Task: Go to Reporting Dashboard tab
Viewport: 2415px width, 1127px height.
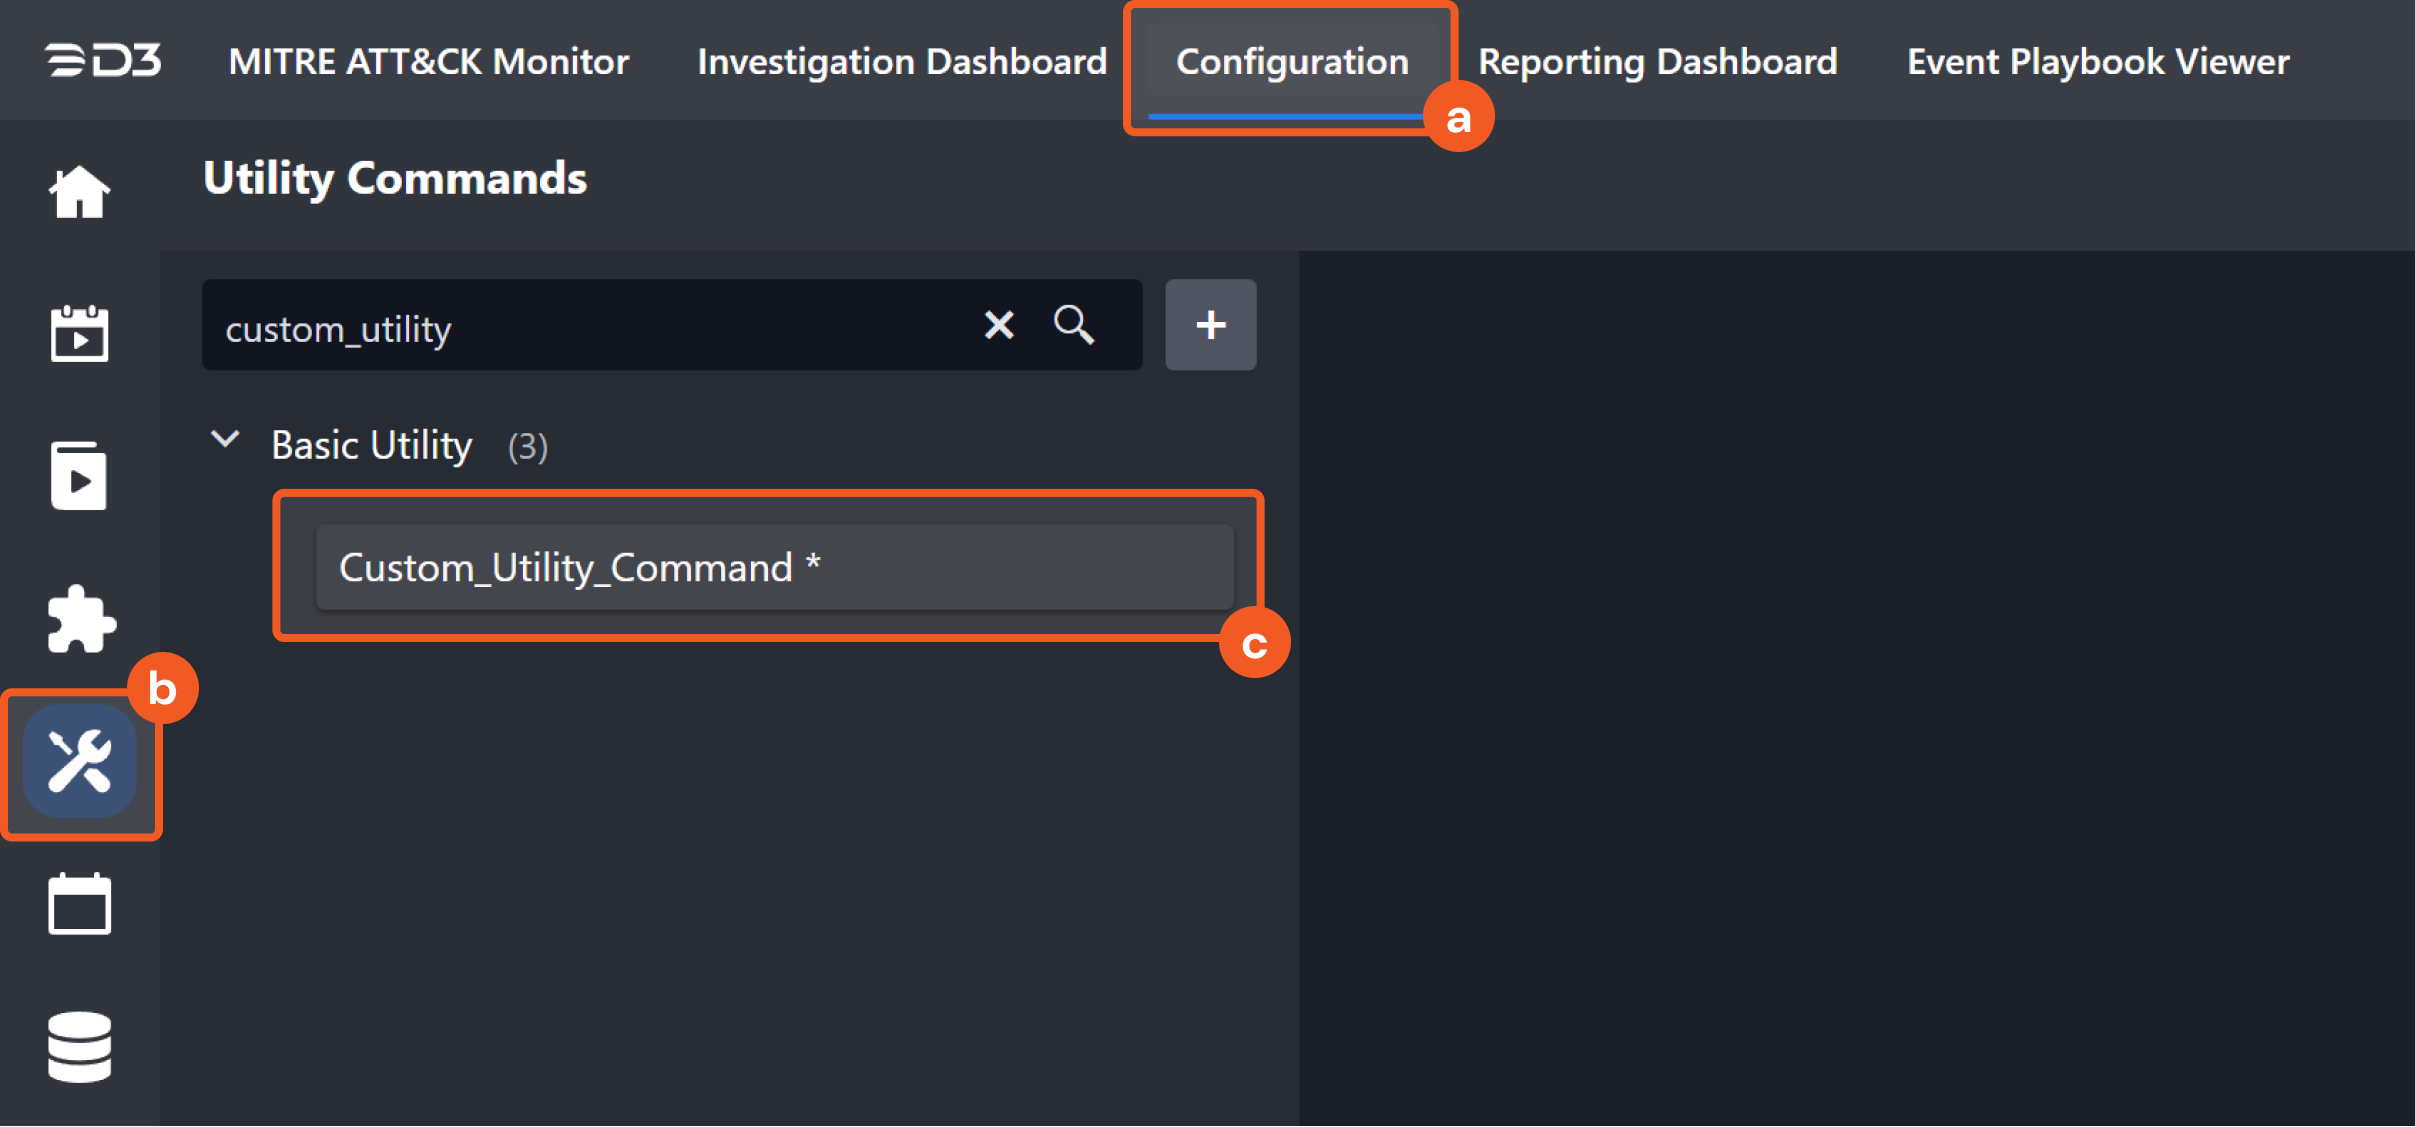Action: click(1657, 61)
